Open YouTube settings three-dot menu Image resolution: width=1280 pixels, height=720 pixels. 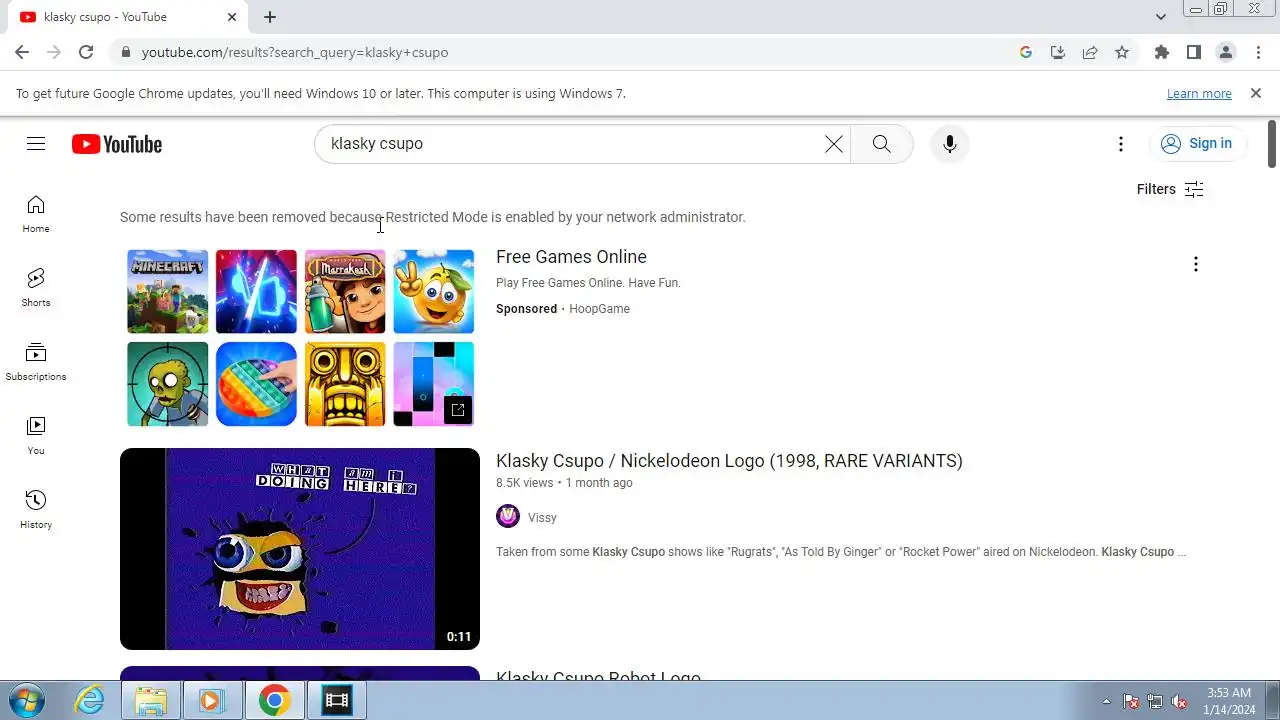[x=1121, y=144]
